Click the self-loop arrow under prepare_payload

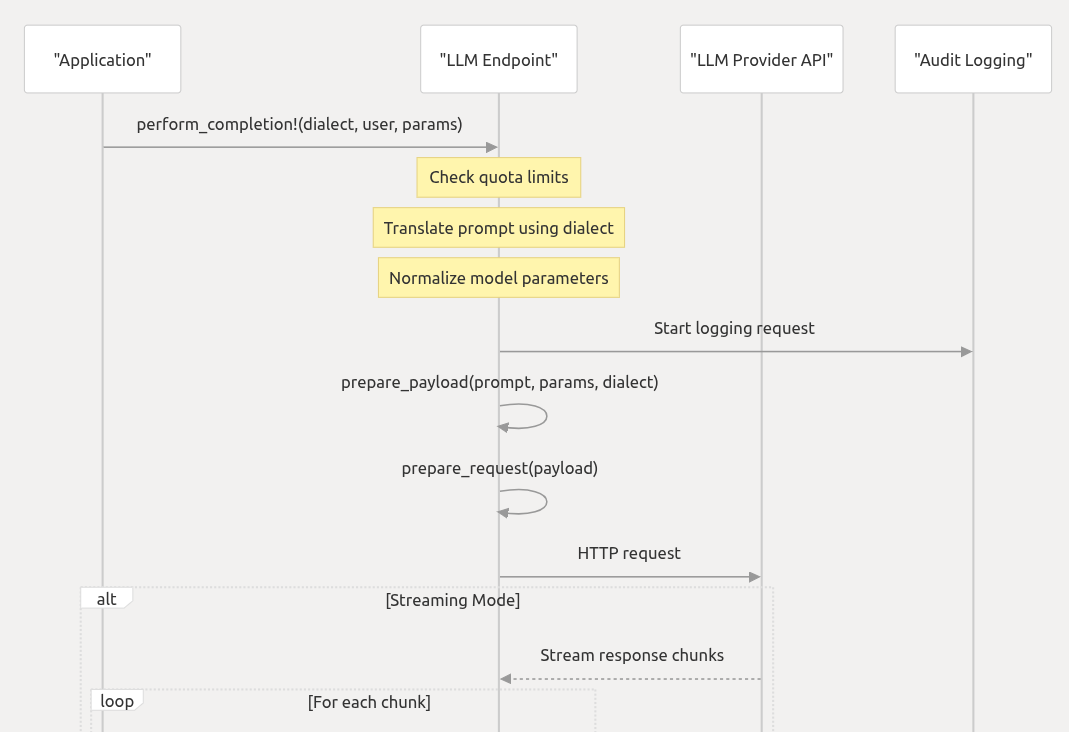tap(535, 416)
